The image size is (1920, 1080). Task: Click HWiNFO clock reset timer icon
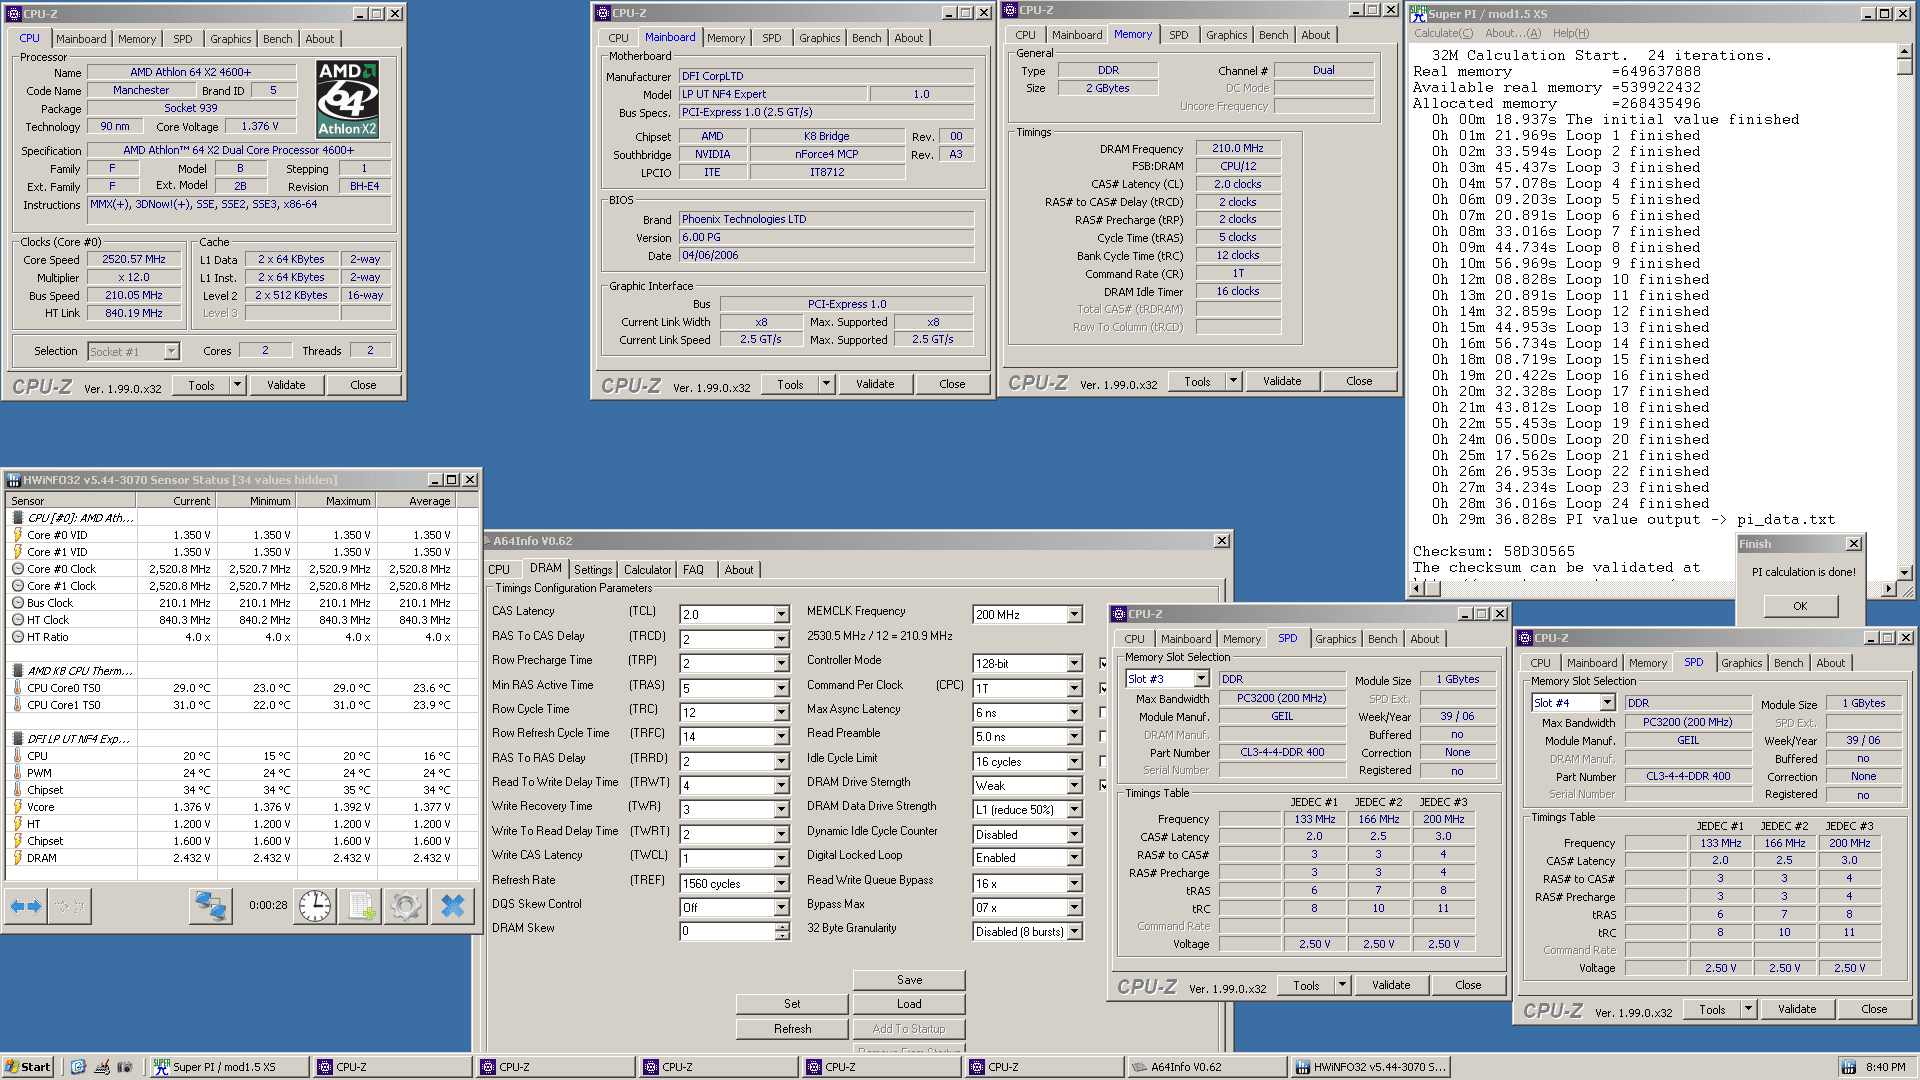315,906
